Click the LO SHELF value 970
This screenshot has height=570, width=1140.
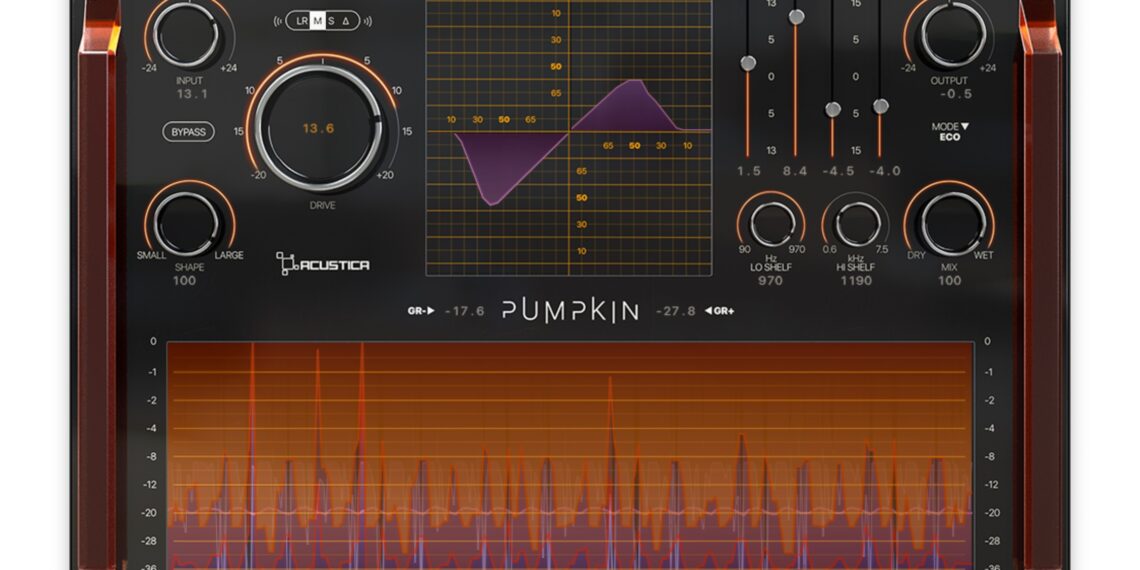click(x=771, y=281)
